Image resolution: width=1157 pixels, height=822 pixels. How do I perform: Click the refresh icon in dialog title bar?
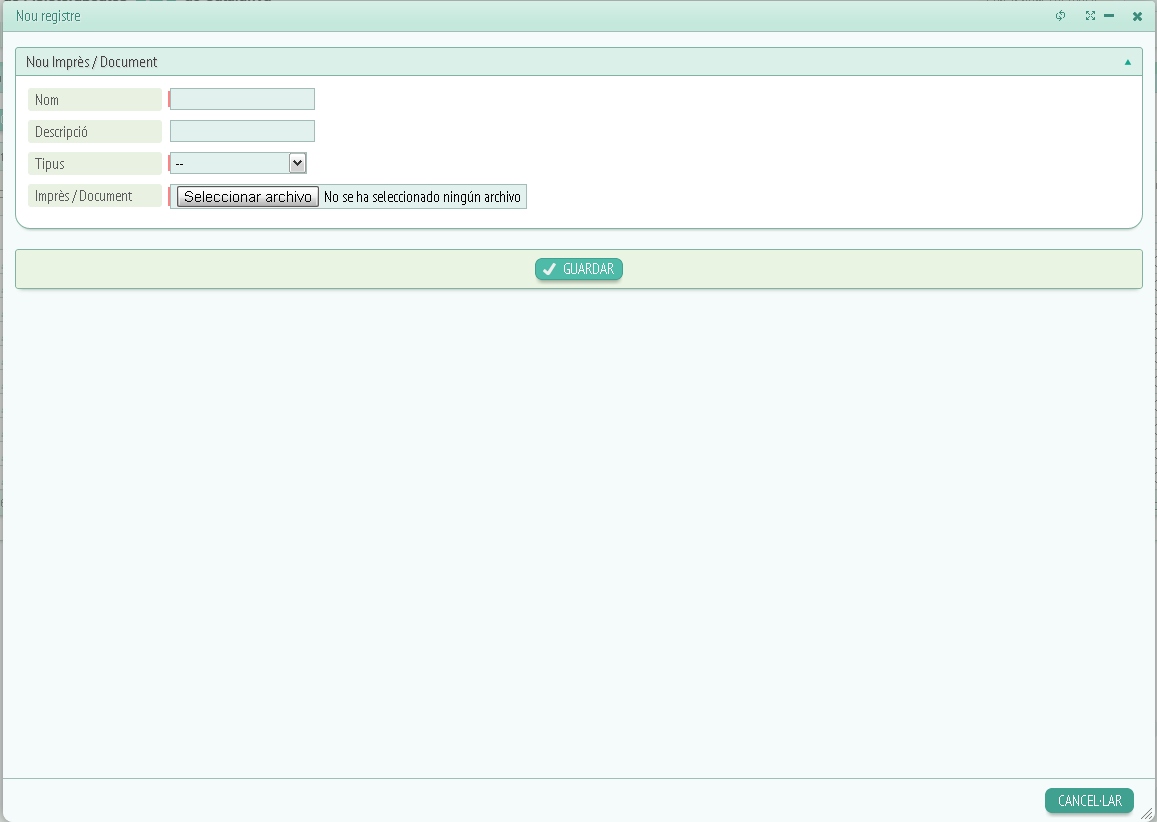[x=1061, y=16]
